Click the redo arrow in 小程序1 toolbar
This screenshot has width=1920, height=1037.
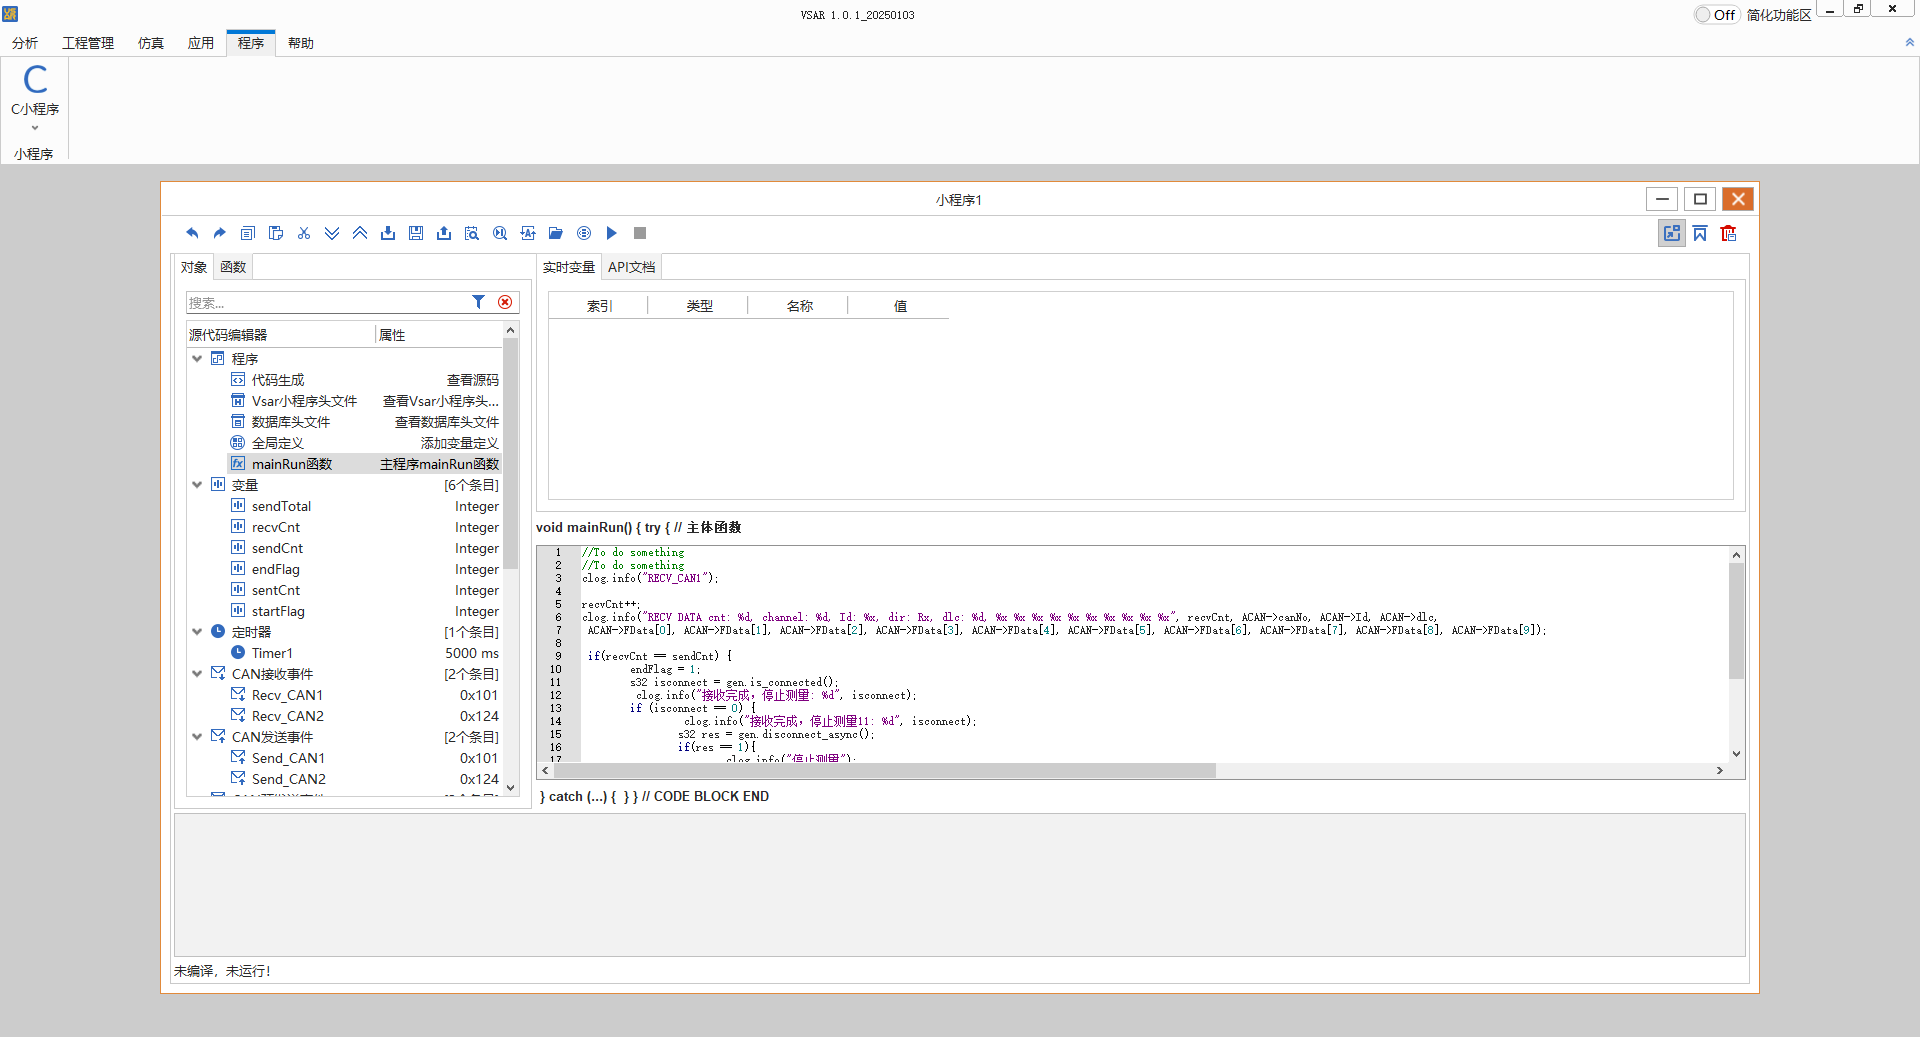coord(220,233)
